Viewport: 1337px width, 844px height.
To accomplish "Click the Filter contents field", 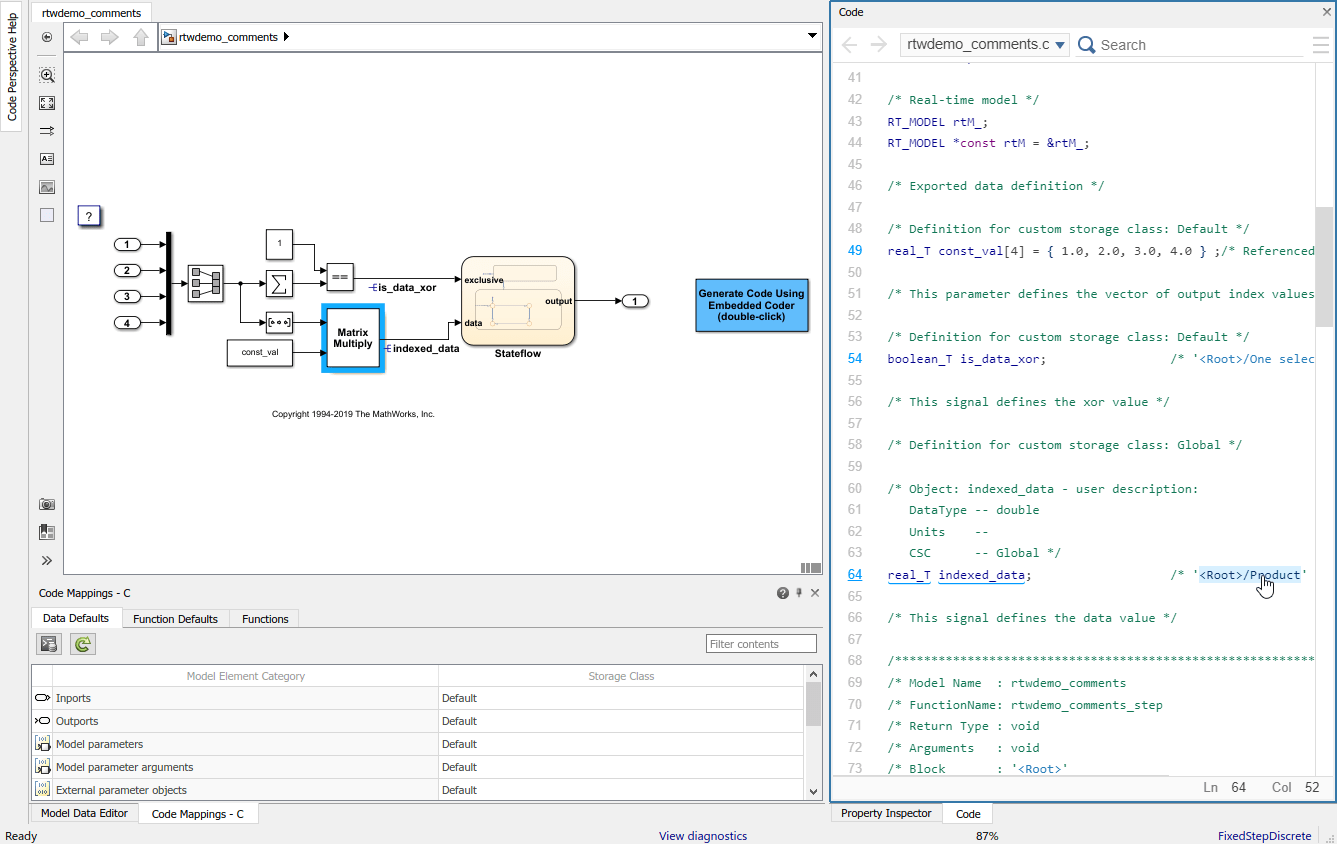I will [761, 643].
